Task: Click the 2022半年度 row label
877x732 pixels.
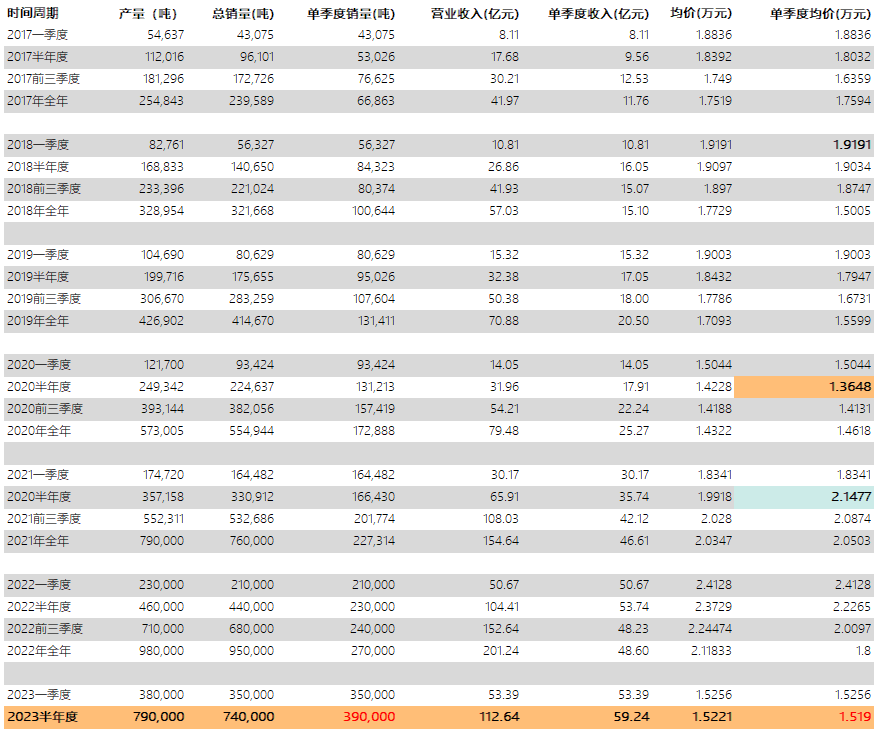Action: pyautogui.click(x=39, y=607)
